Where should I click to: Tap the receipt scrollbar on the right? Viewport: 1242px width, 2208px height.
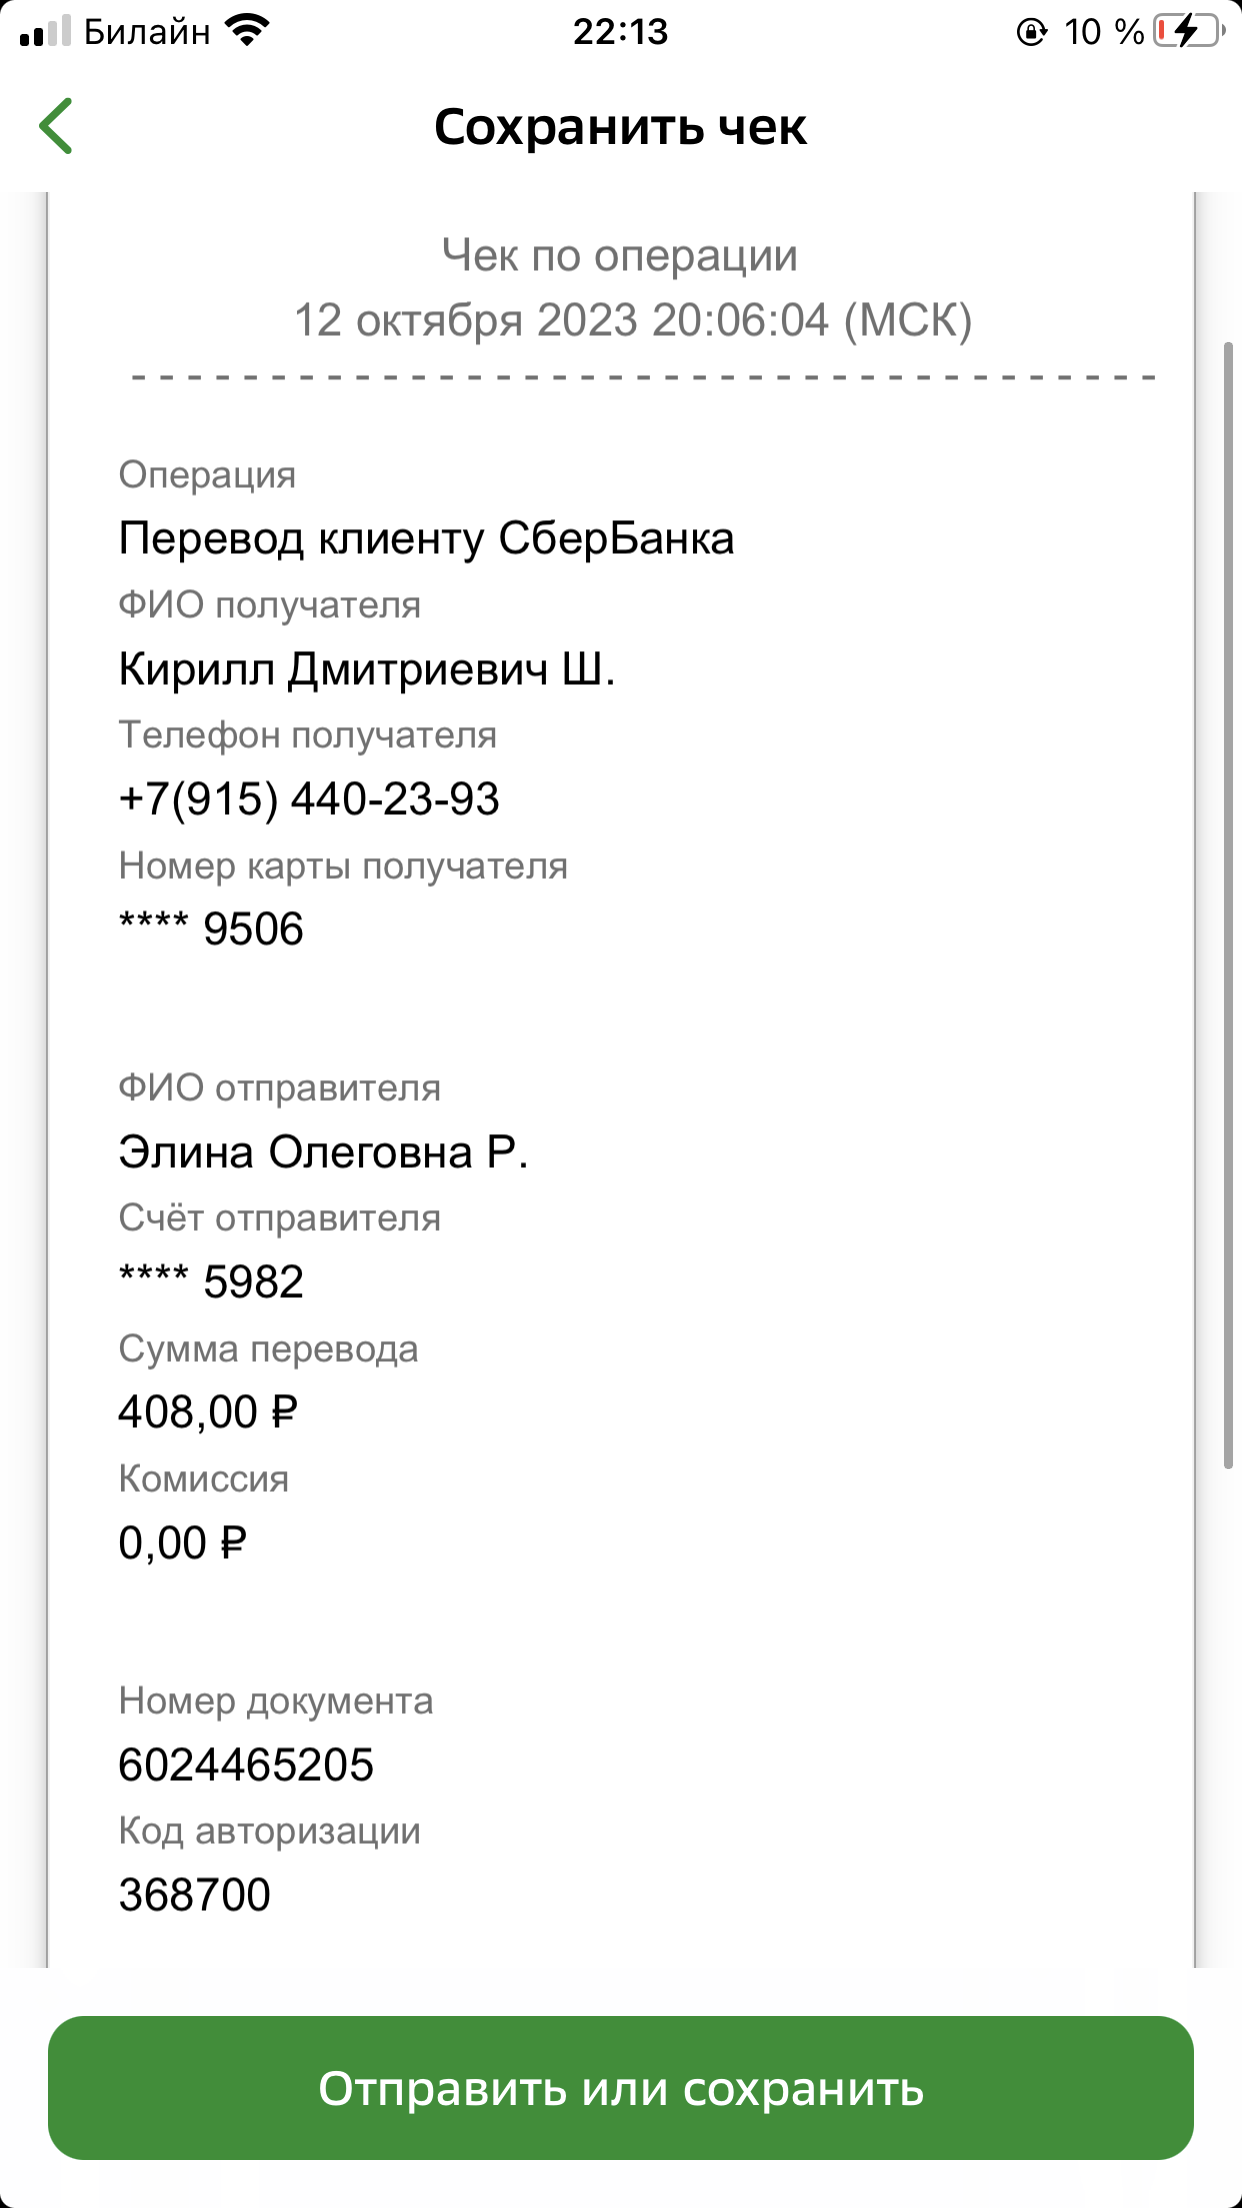coord(1228,905)
